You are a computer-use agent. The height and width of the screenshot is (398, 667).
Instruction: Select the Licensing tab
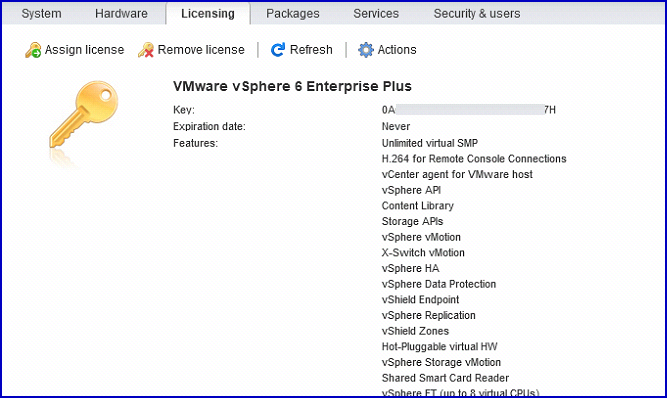(x=208, y=14)
